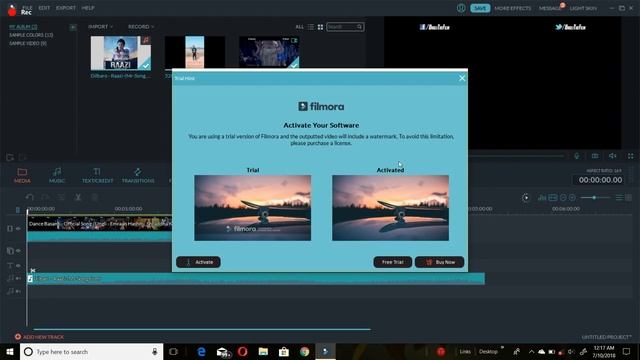Open the File menu

click(27, 8)
